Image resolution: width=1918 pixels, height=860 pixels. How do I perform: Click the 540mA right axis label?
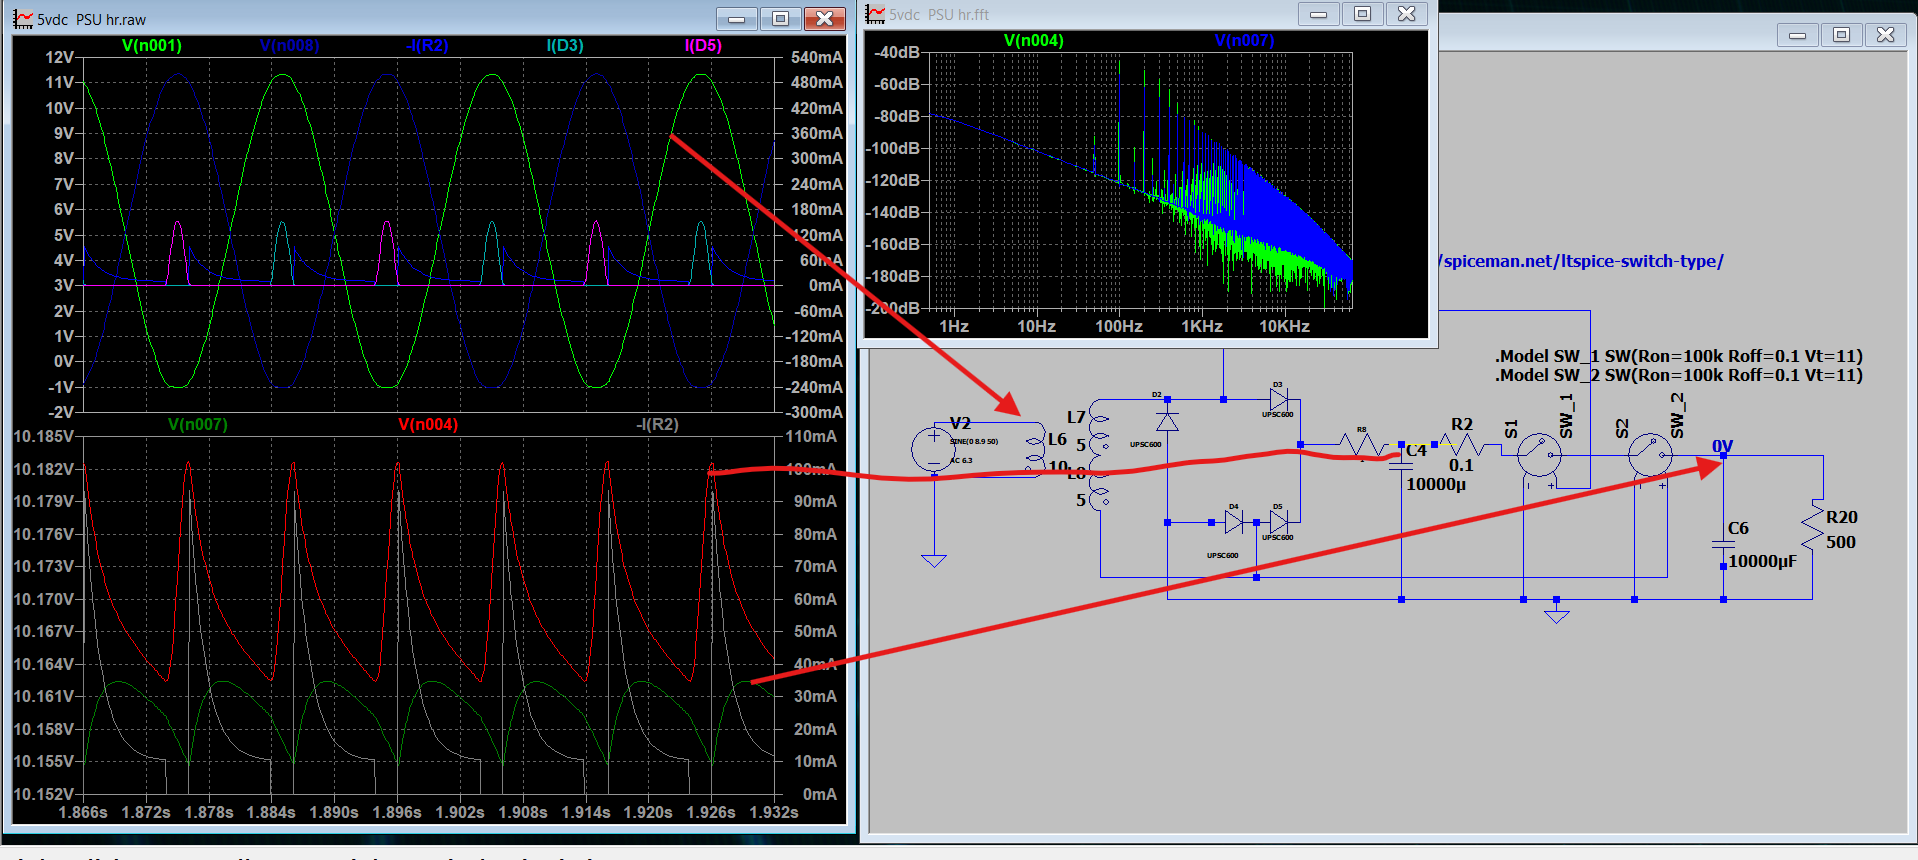coord(817,57)
